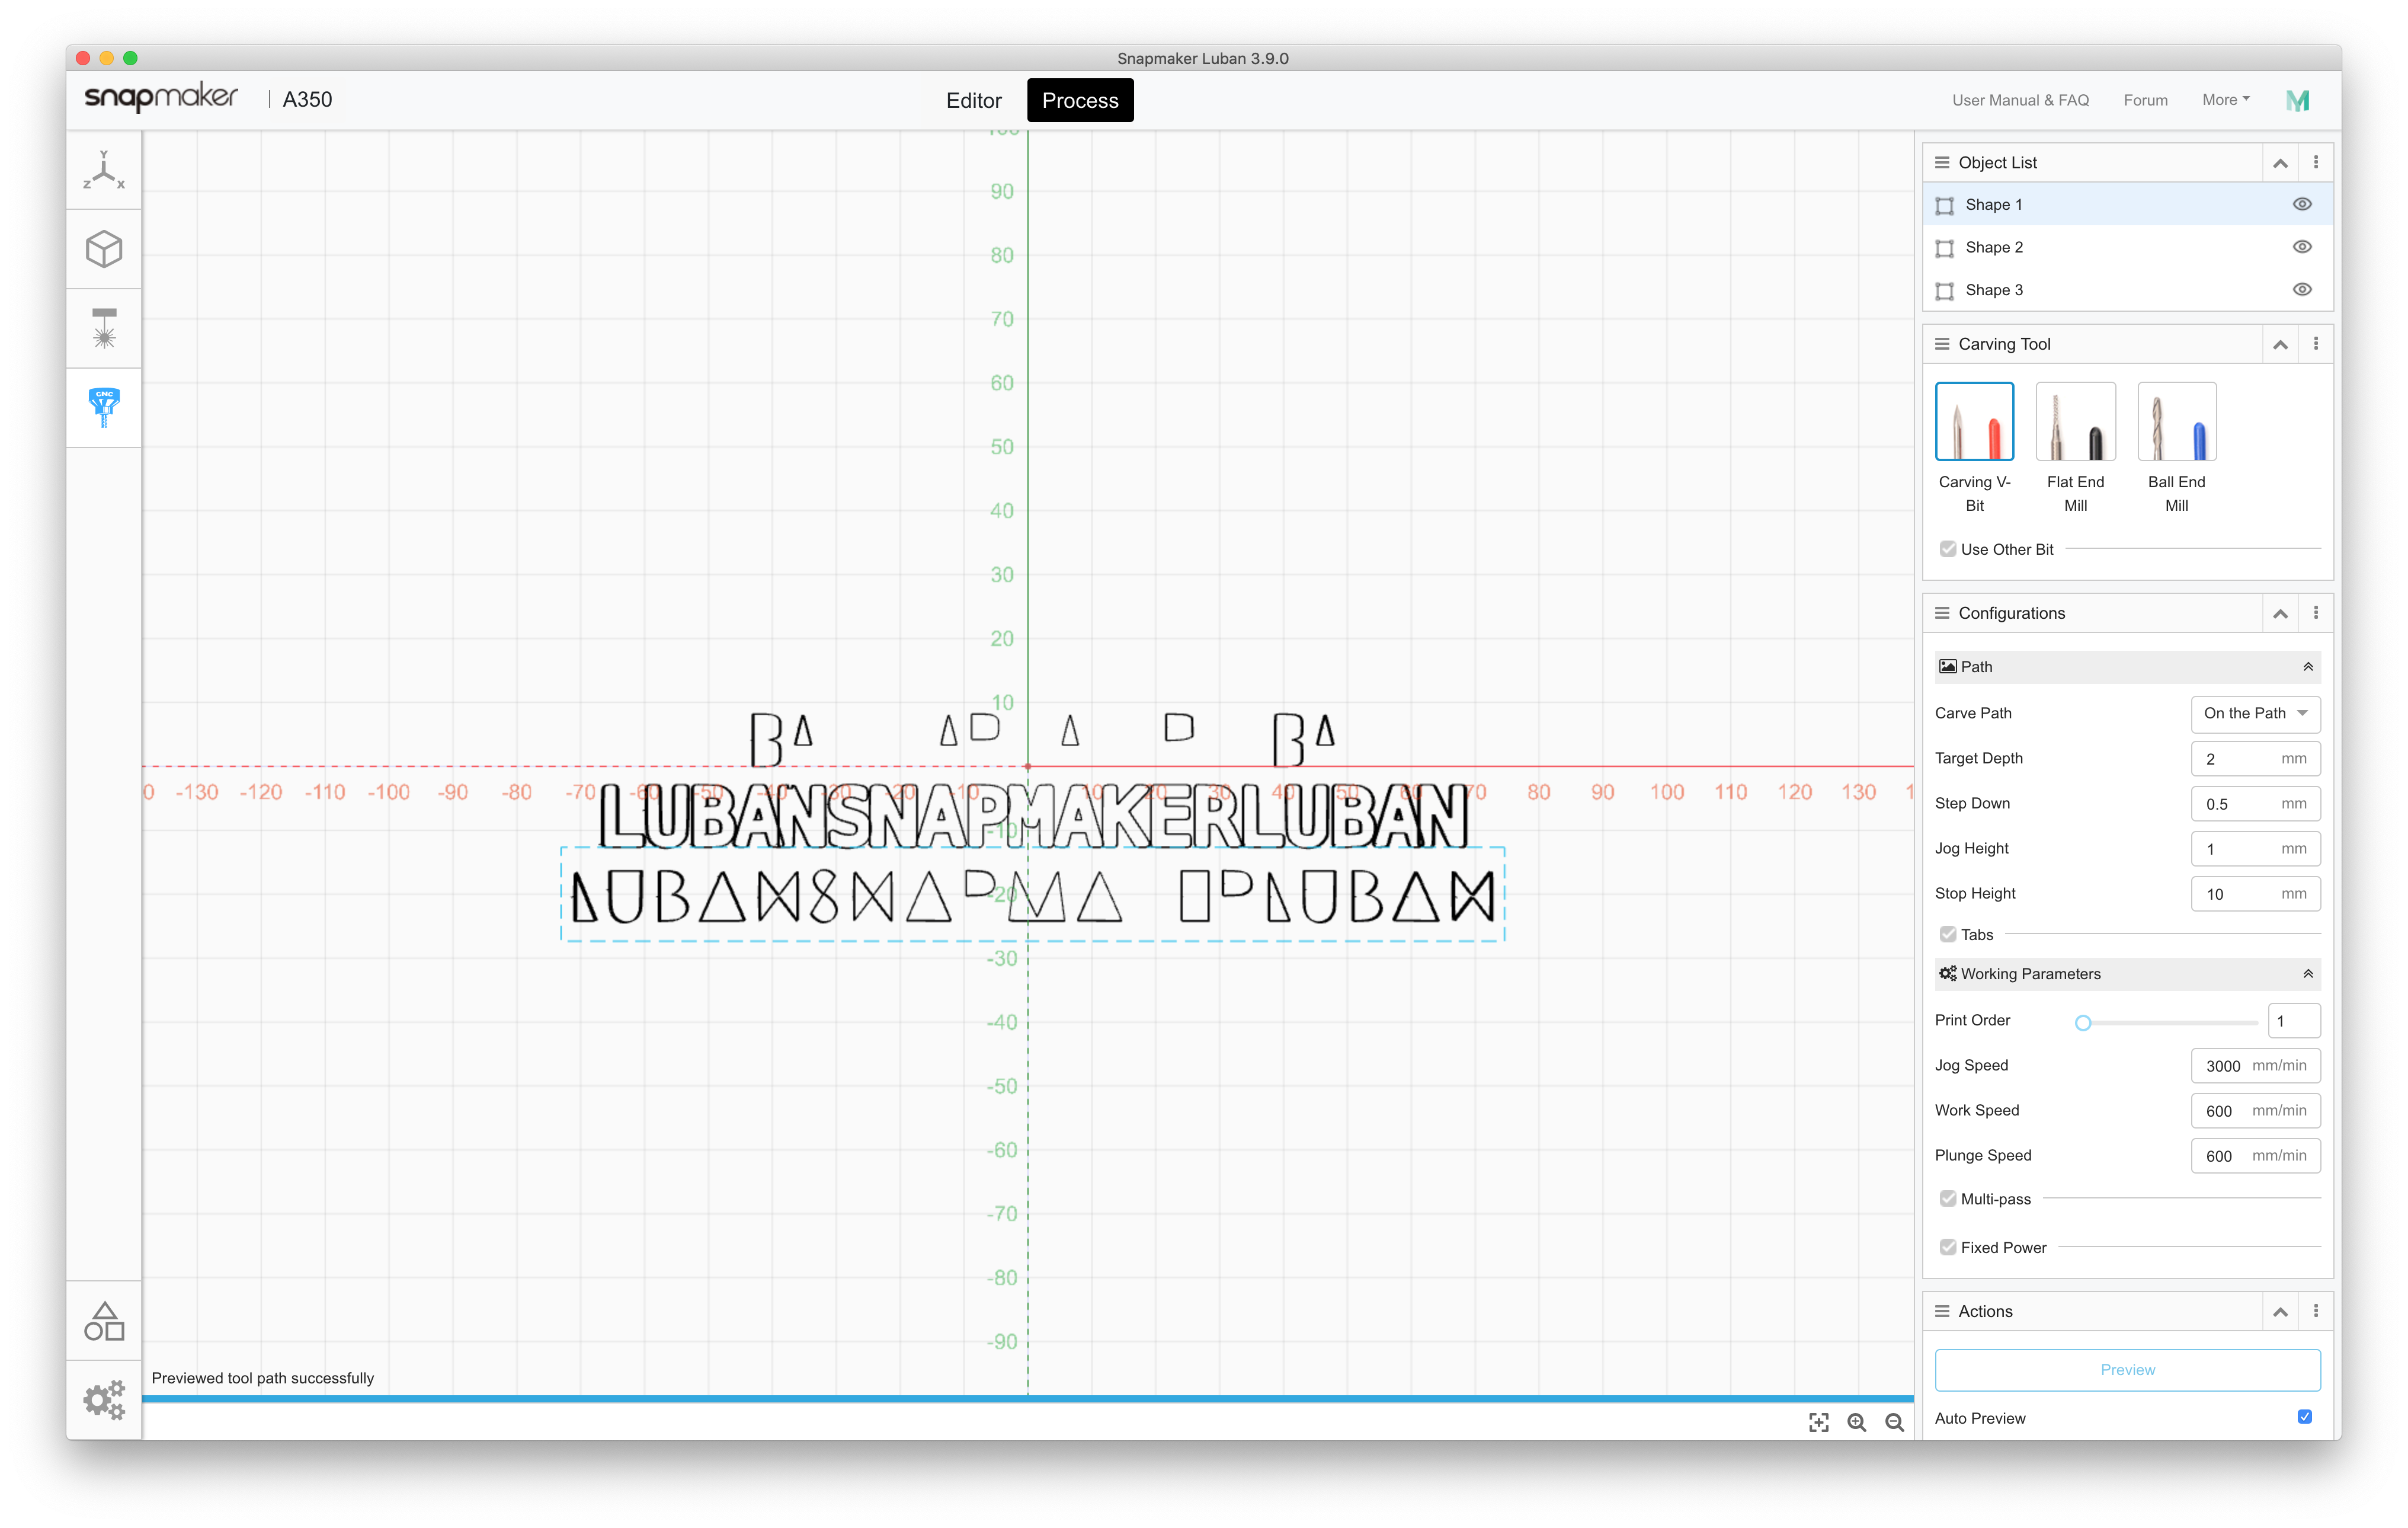Image resolution: width=2408 pixels, height=1528 pixels.
Task: Switch to the 3D Printing module icon
Action: (x=104, y=249)
